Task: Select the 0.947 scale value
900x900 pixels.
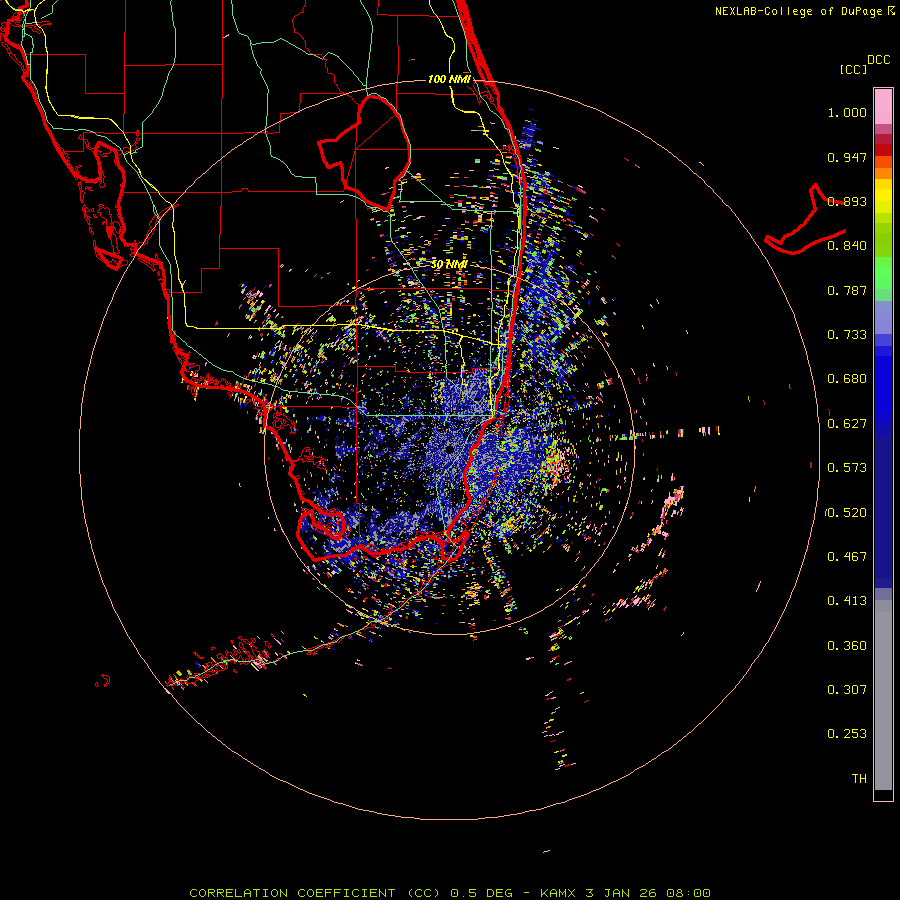Action: pos(847,157)
